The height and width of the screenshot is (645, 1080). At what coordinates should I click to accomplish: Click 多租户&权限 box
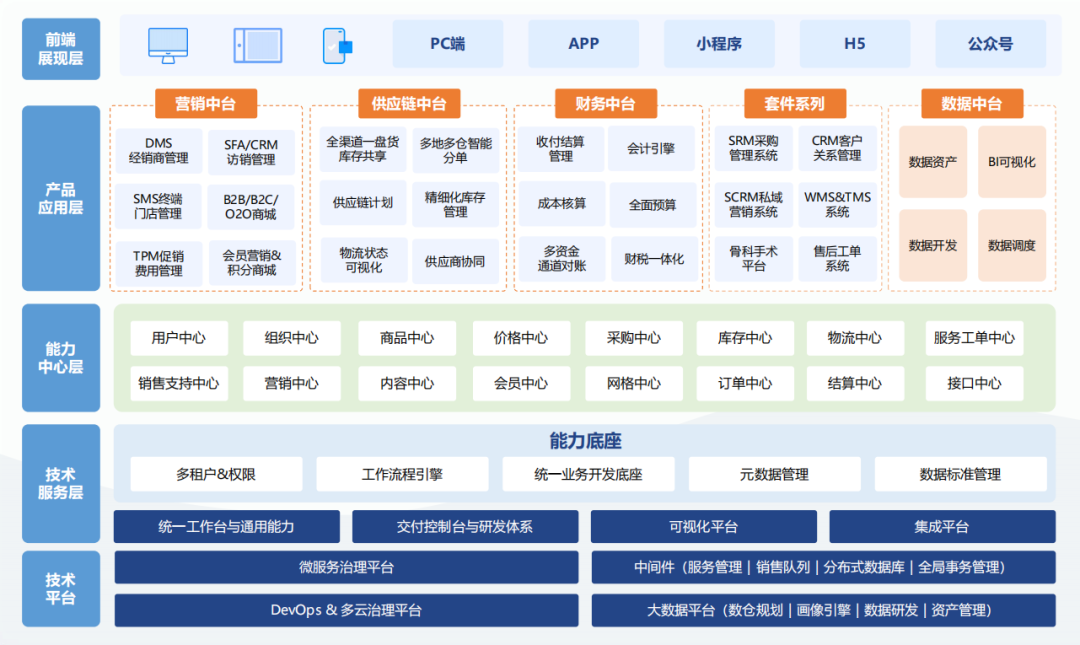point(216,474)
